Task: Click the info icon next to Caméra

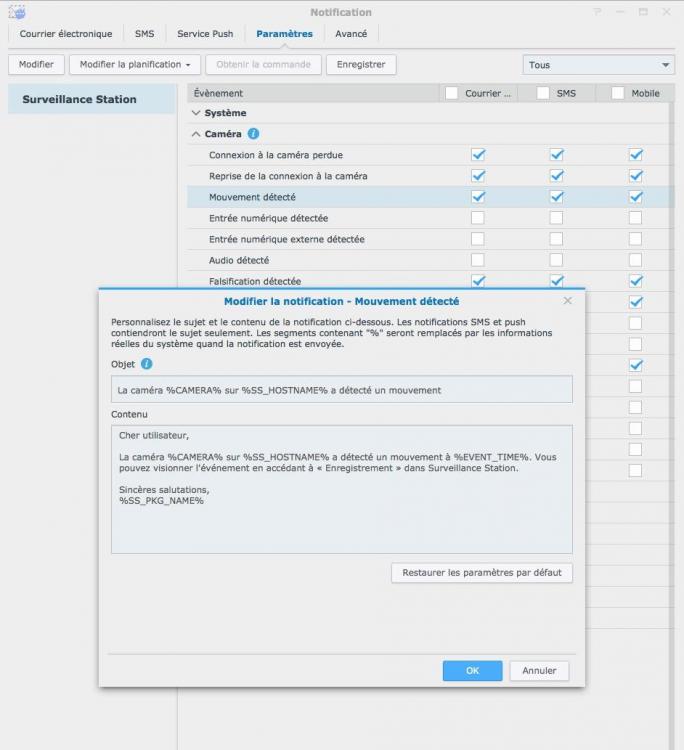Action: tap(254, 134)
